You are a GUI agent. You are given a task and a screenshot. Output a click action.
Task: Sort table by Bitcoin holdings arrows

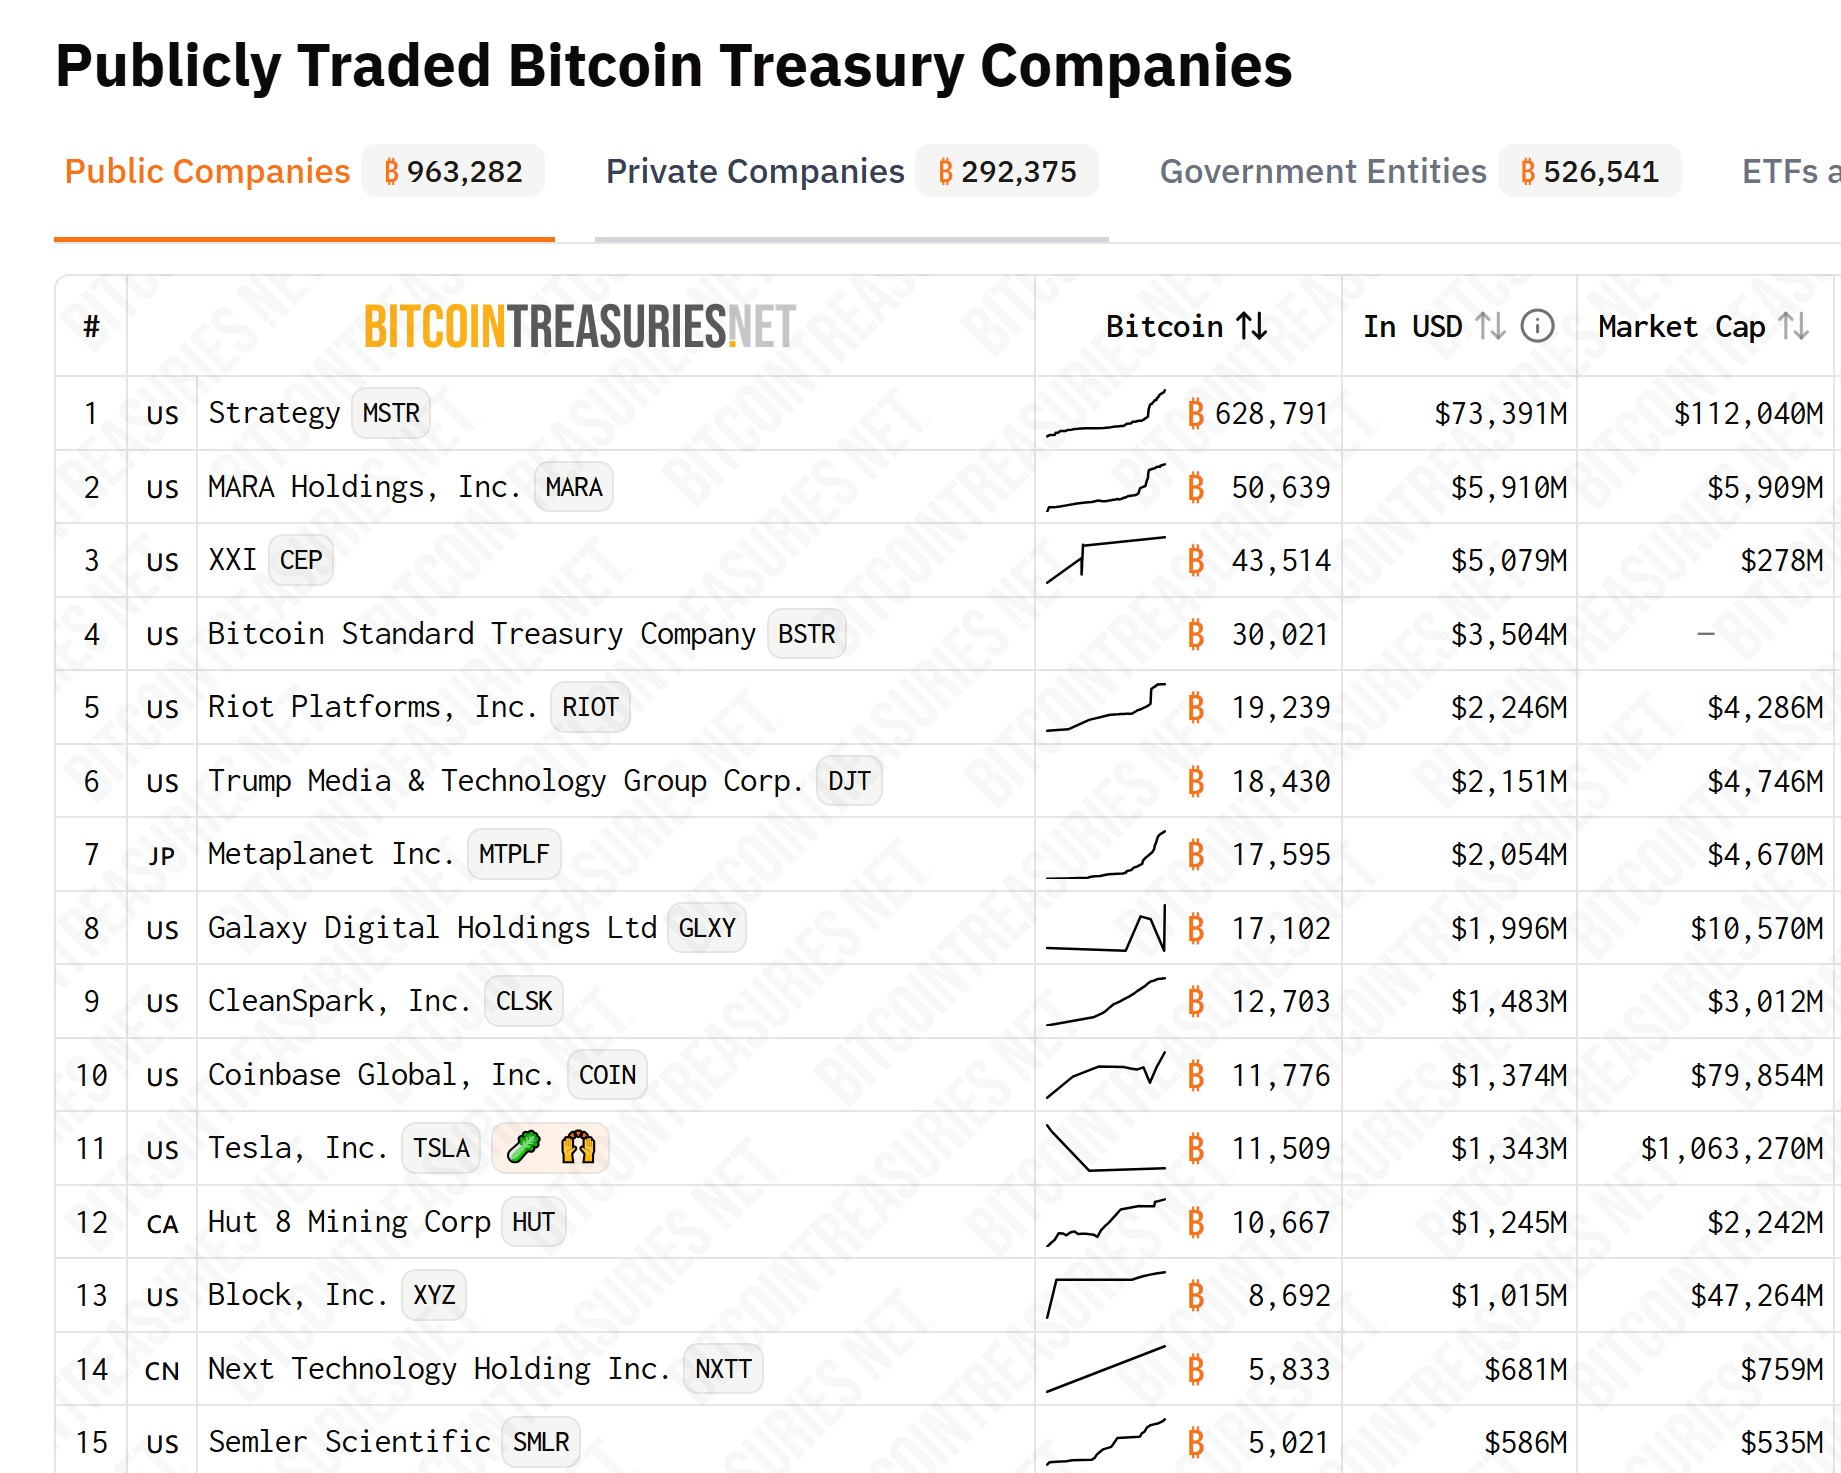click(x=1251, y=326)
